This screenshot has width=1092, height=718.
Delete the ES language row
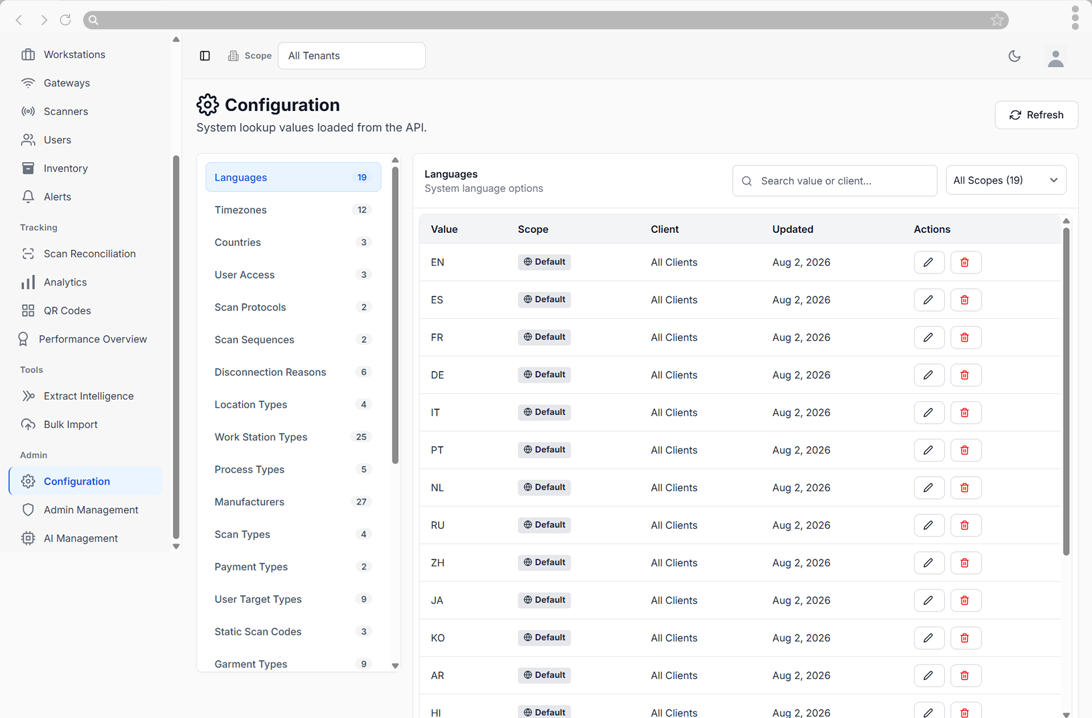pos(965,300)
